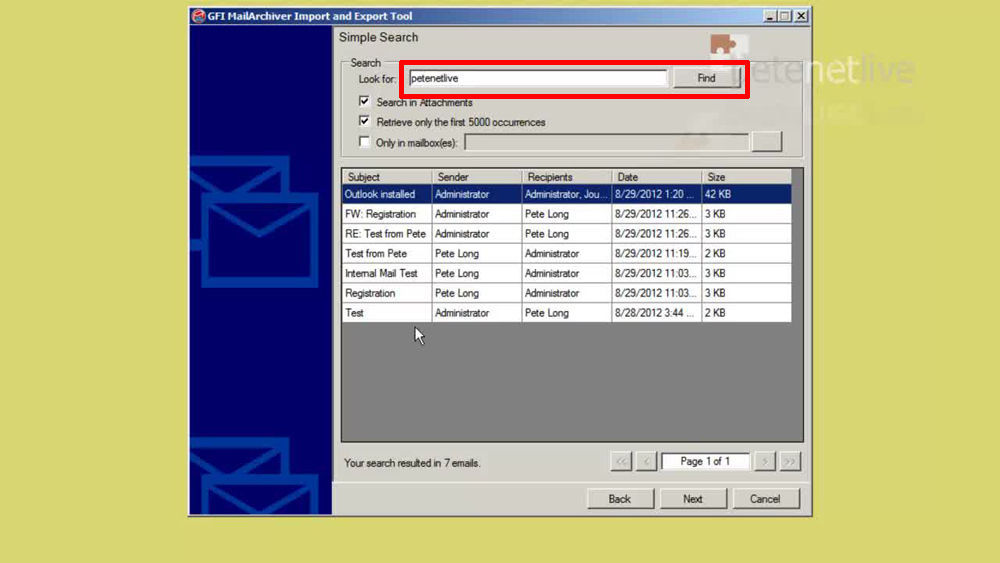This screenshot has width=1000, height=563.
Task: Click the Look for search field
Action: pyautogui.click(x=538, y=78)
